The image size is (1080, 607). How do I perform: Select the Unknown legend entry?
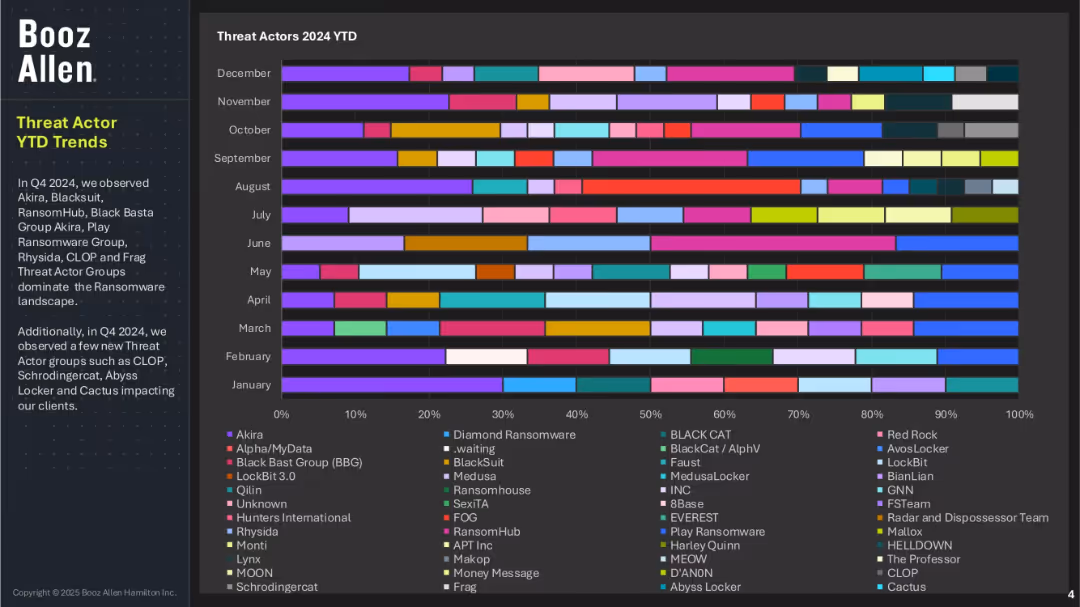pos(256,504)
